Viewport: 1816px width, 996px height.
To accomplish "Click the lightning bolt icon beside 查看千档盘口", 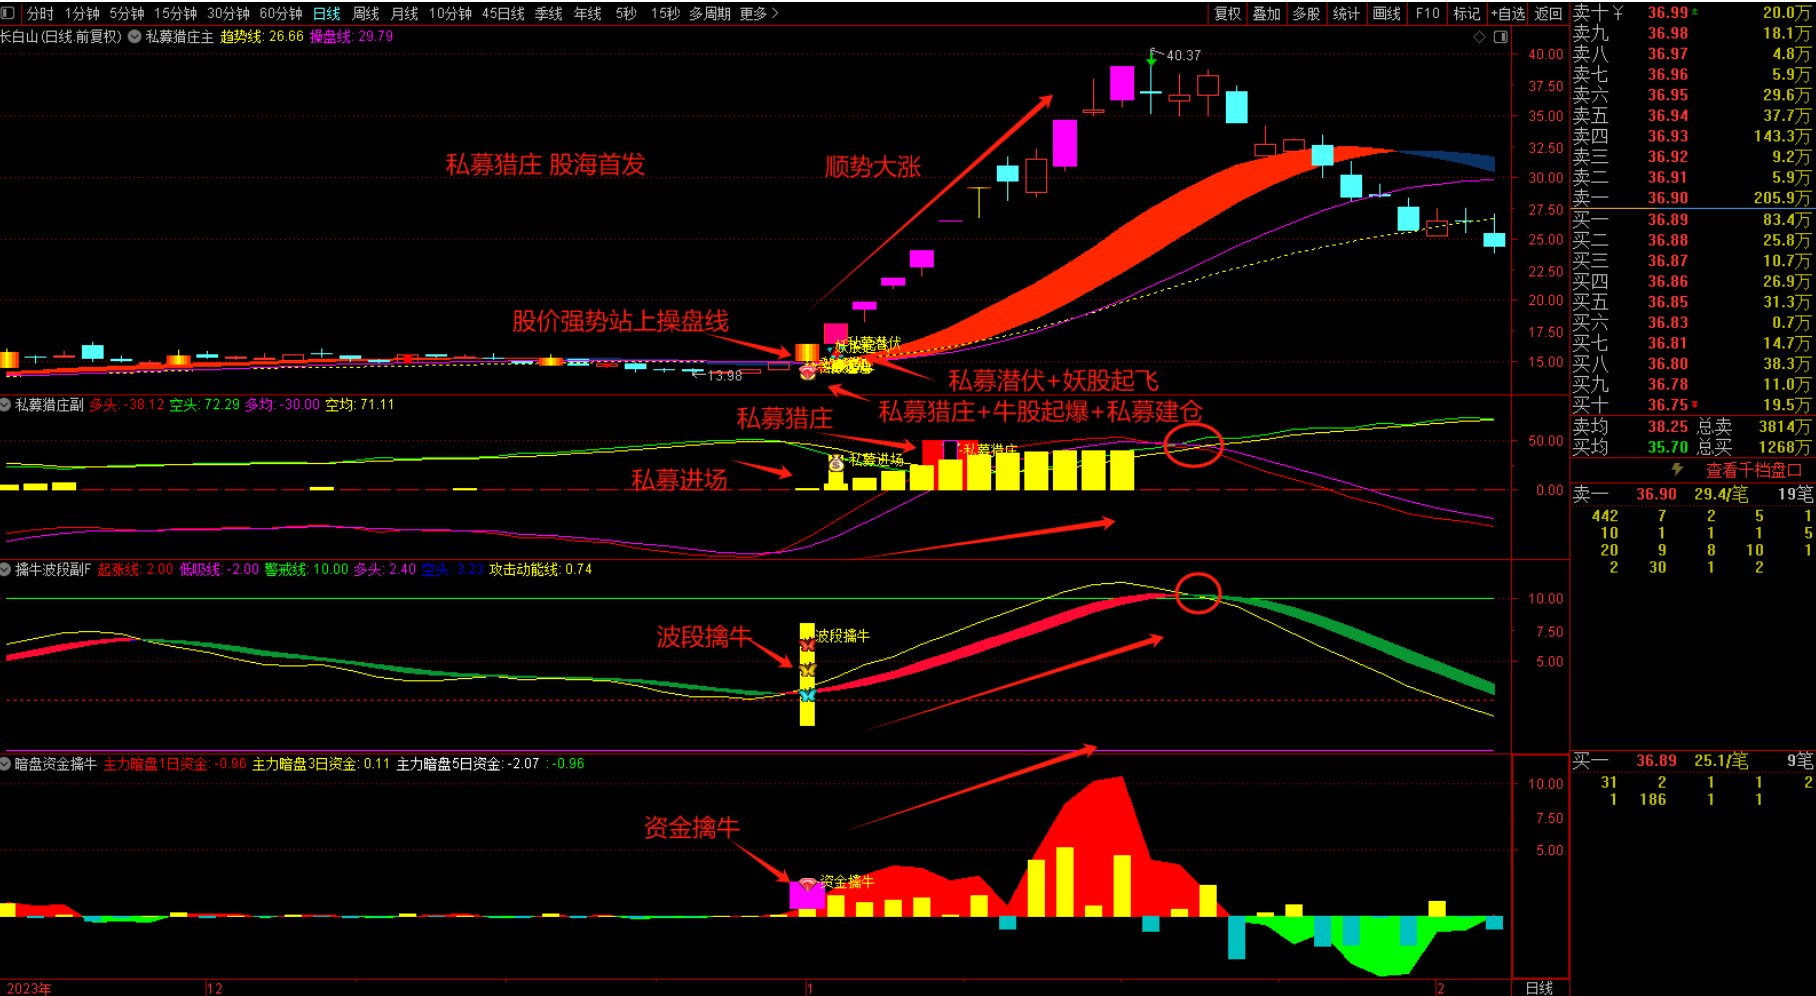I will coord(1677,470).
